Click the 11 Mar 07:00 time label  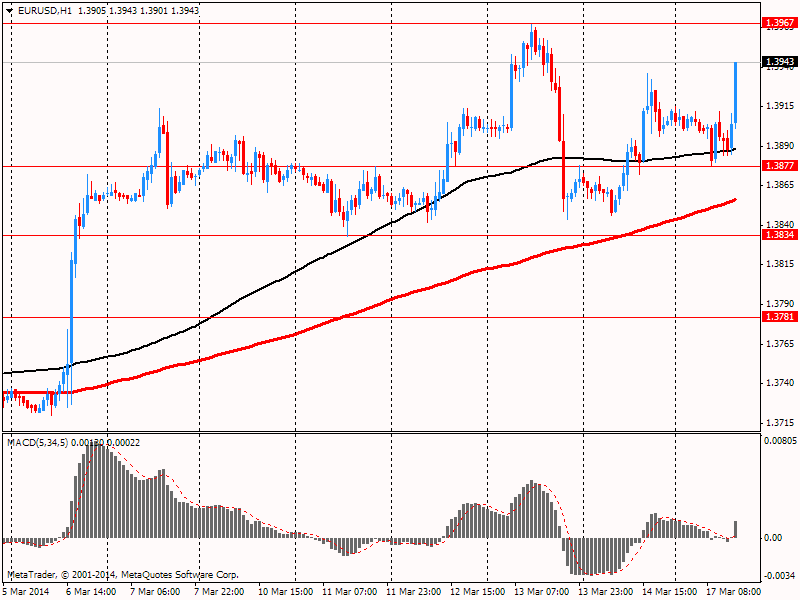[349, 592]
